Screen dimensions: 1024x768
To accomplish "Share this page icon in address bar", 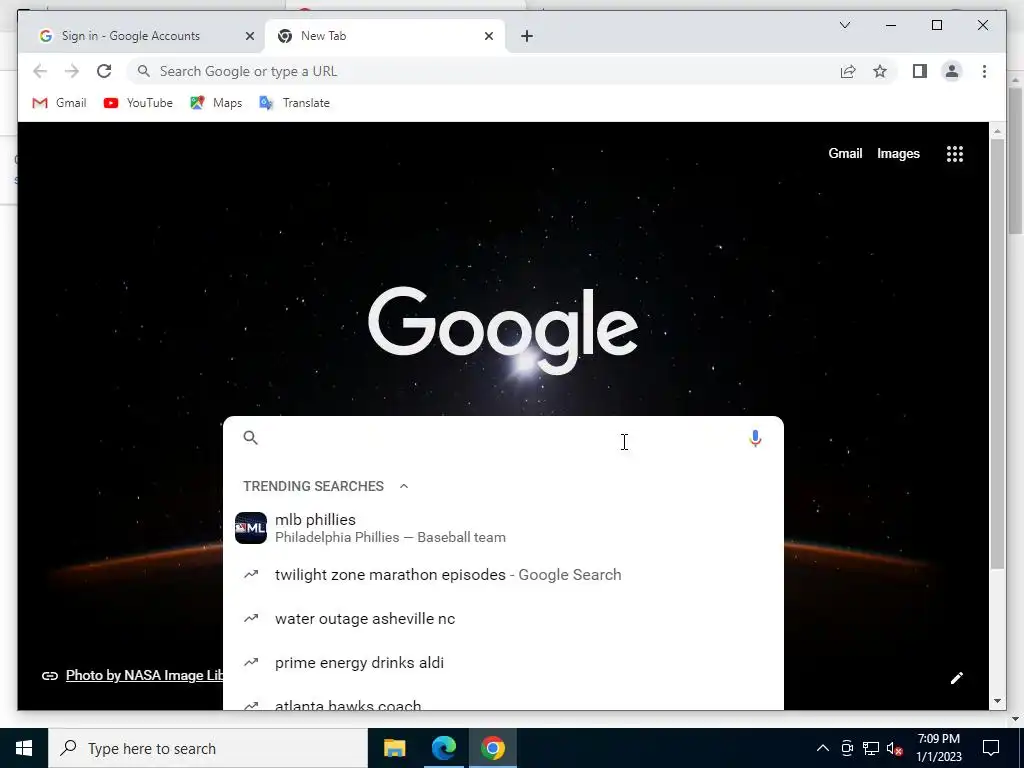I will click(848, 71).
